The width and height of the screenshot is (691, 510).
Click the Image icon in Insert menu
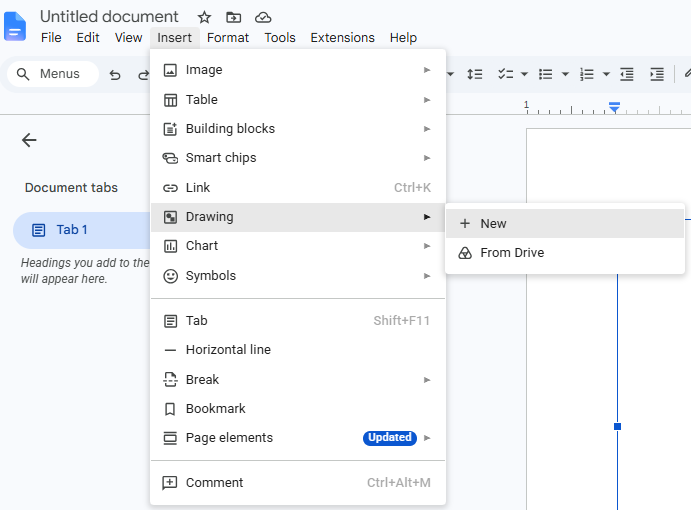tap(170, 70)
